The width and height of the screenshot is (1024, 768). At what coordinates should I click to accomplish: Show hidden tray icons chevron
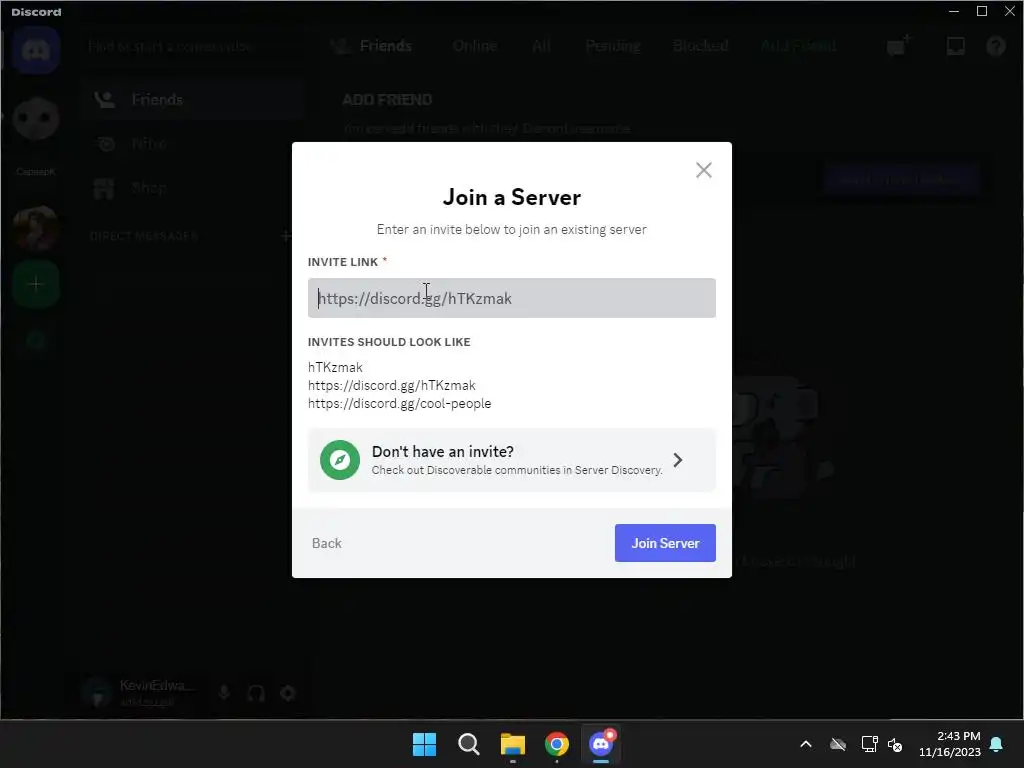pos(806,744)
